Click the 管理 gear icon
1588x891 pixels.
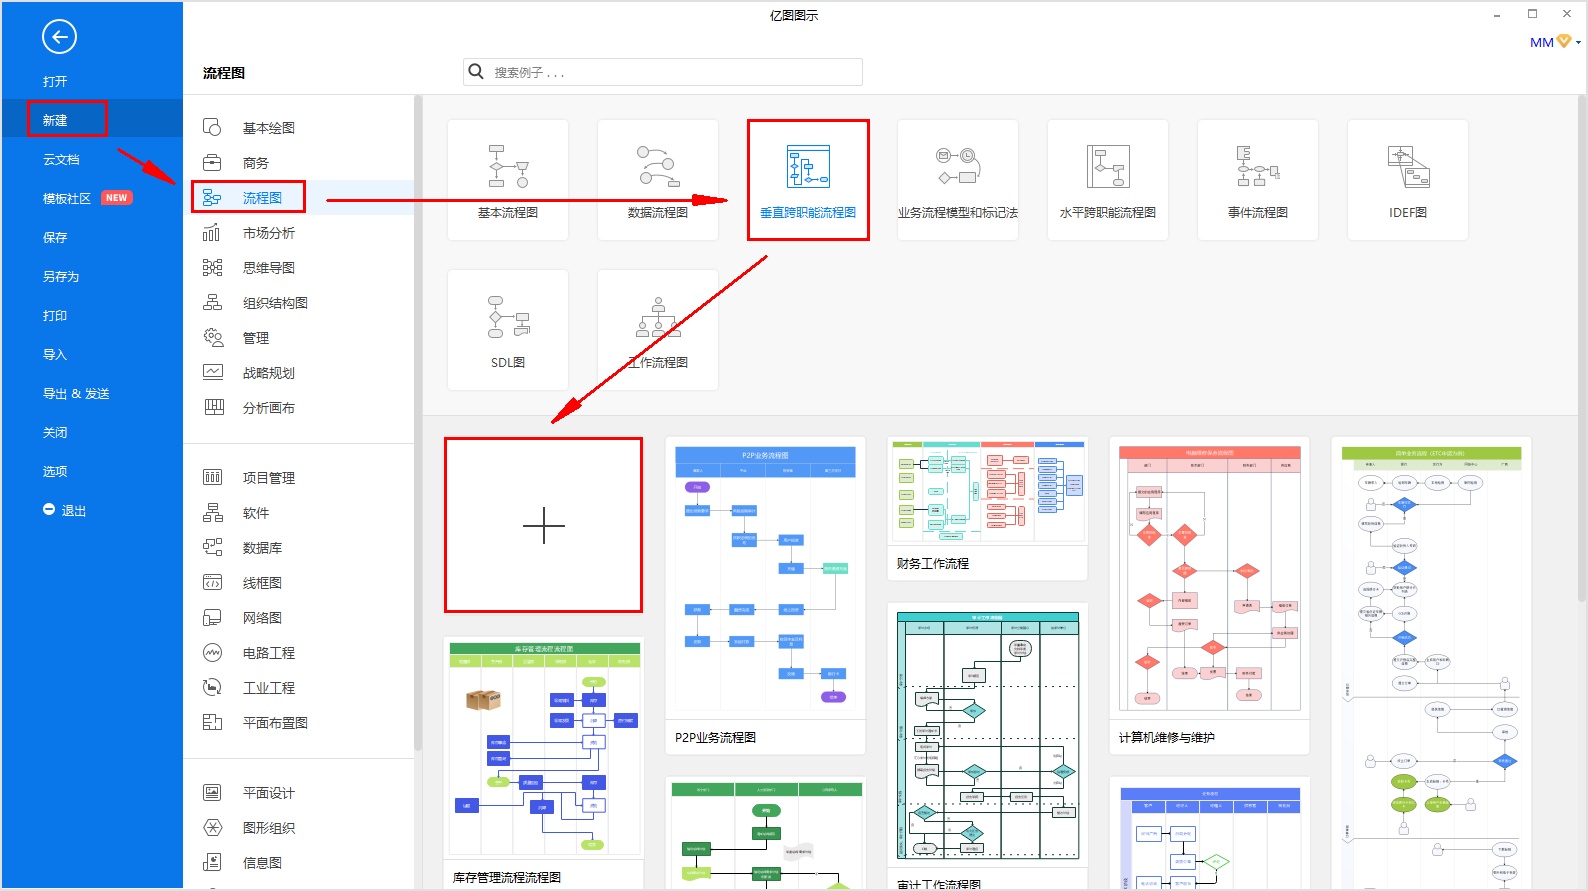pyautogui.click(x=212, y=337)
